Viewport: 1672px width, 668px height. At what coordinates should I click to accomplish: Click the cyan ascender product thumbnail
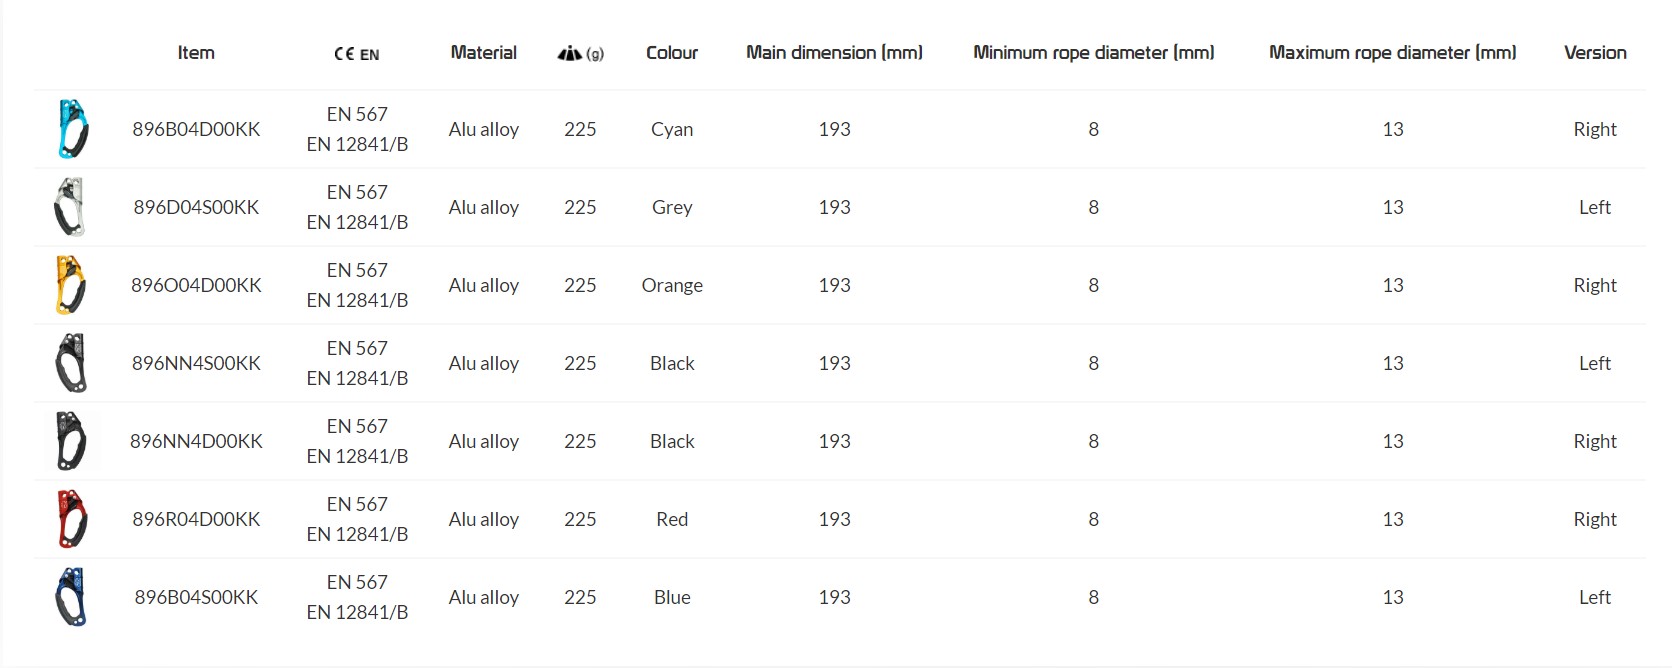click(72, 129)
